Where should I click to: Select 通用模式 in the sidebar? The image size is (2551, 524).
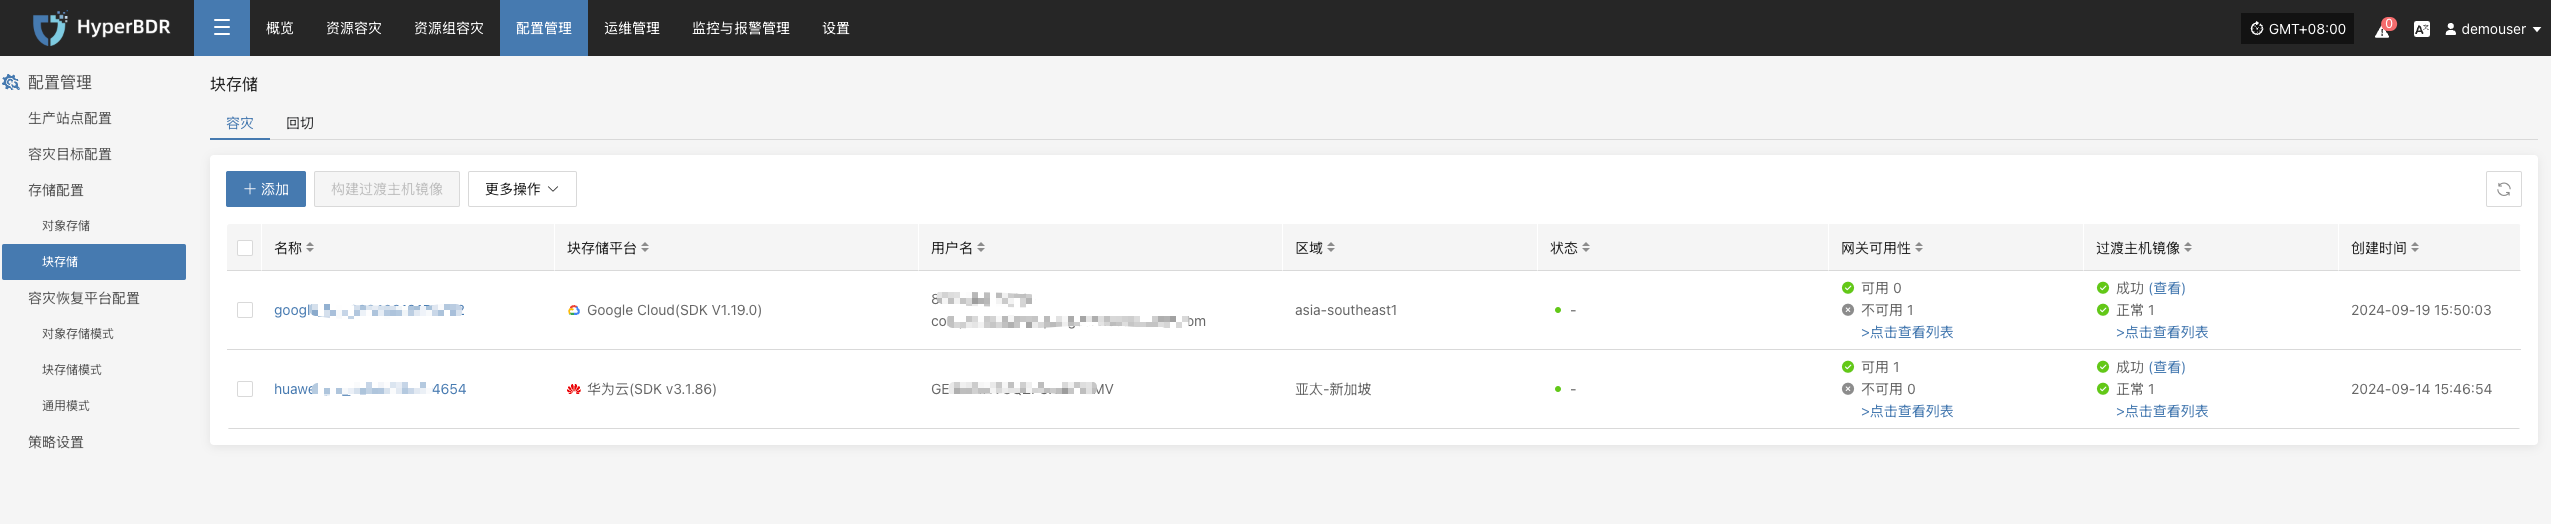coord(66,406)
